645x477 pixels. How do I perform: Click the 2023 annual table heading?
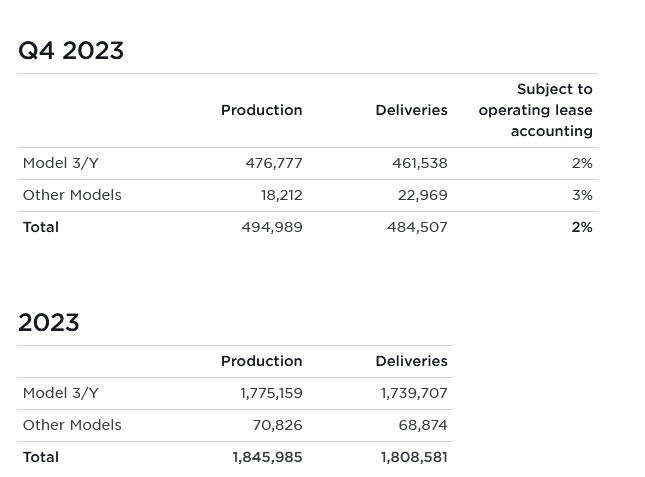tap(48, 323)
